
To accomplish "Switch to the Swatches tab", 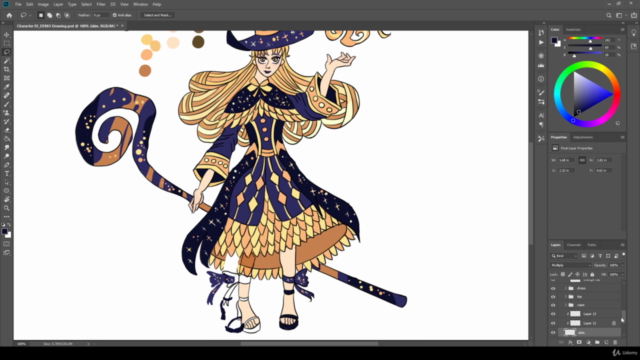I will pos(573,29).
